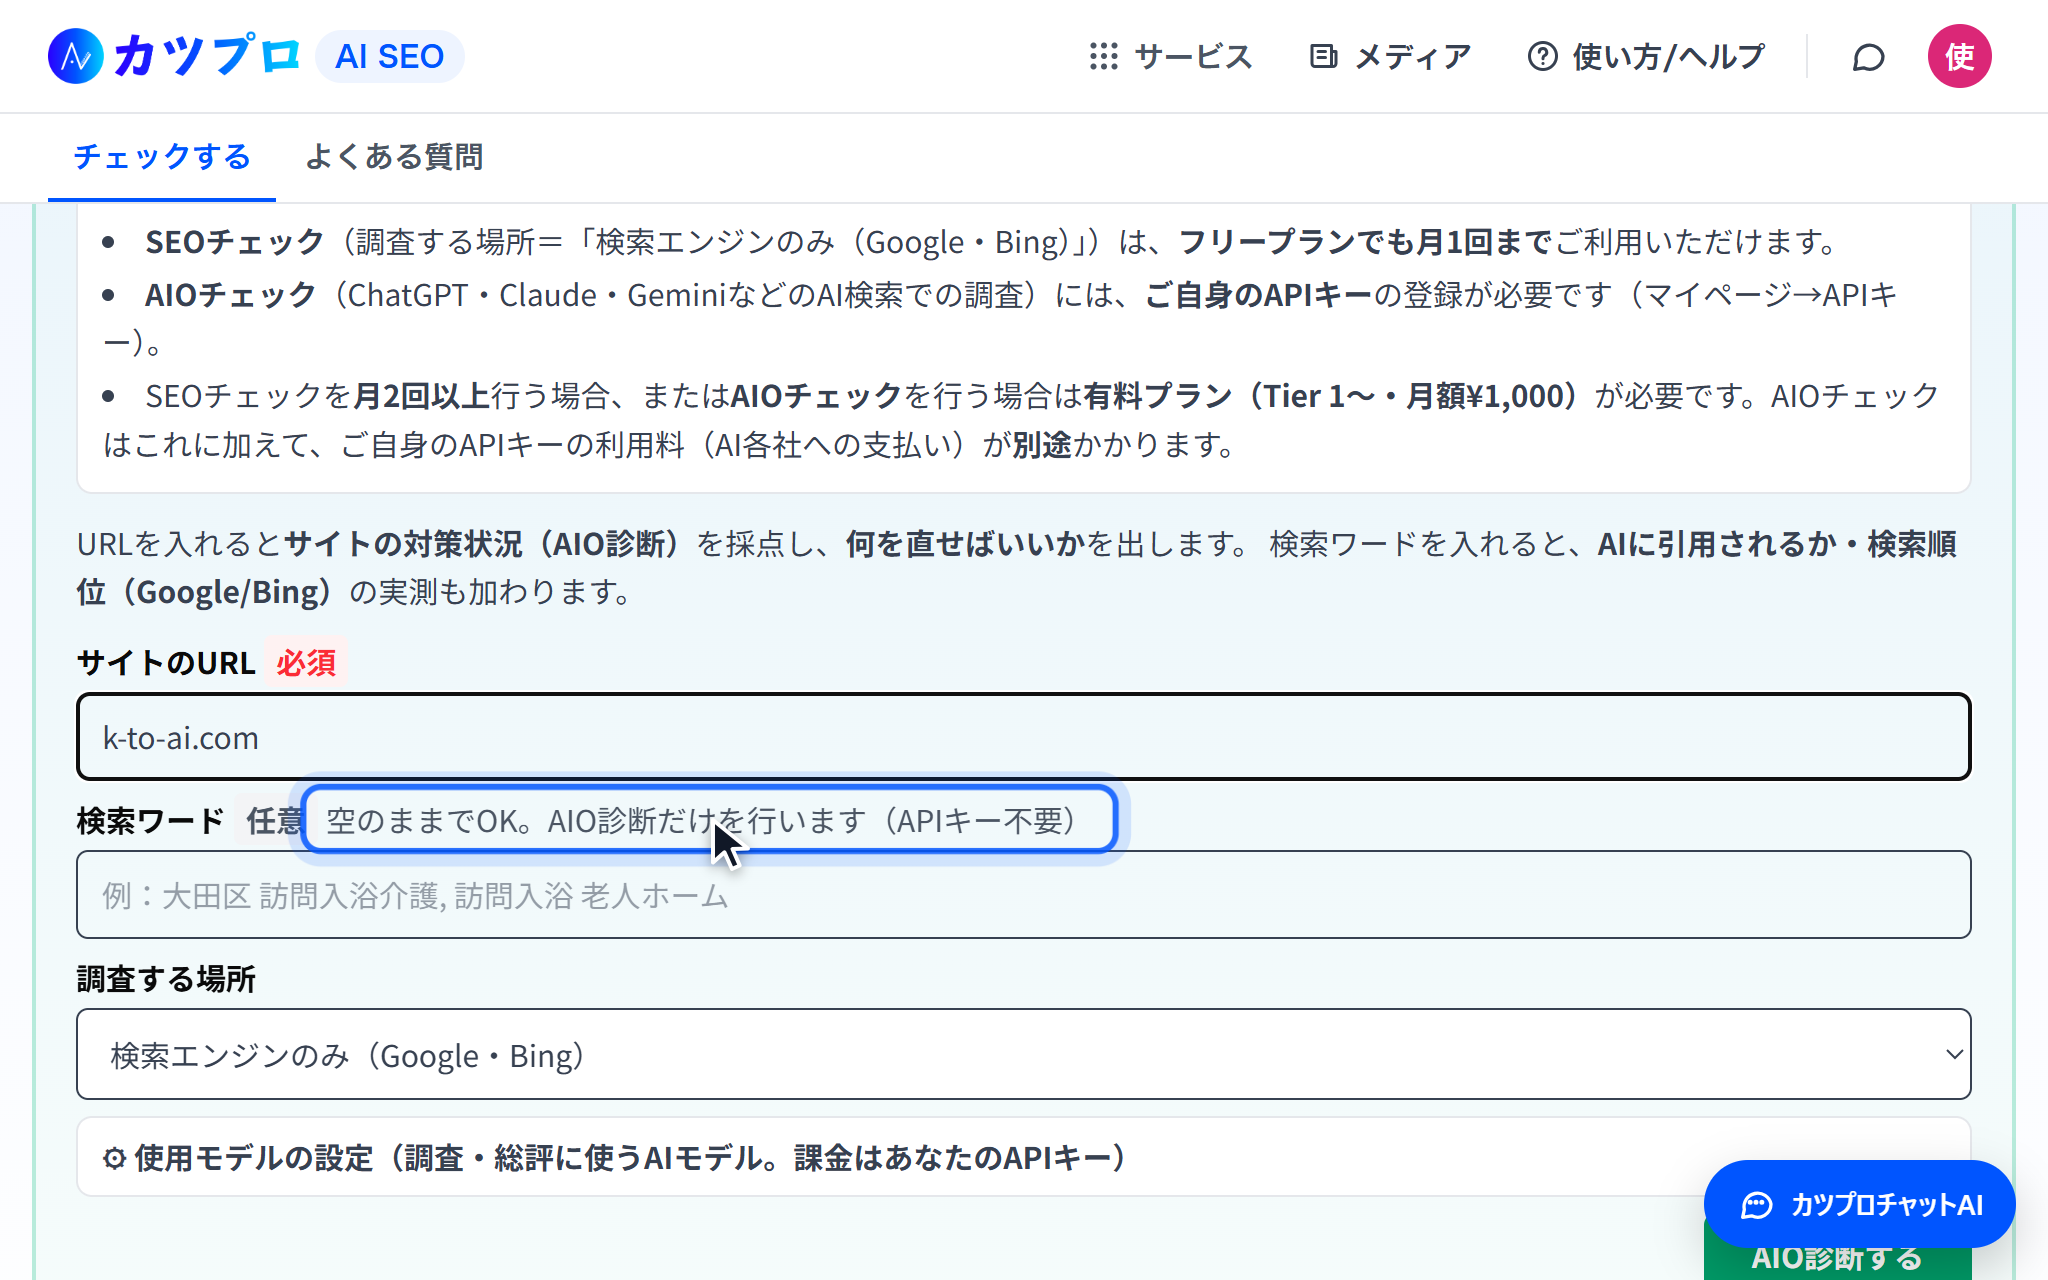Screen dimensions: 2048x1280
Task: Focus the サイトのURL input field
Action: tap(1023, 737)
